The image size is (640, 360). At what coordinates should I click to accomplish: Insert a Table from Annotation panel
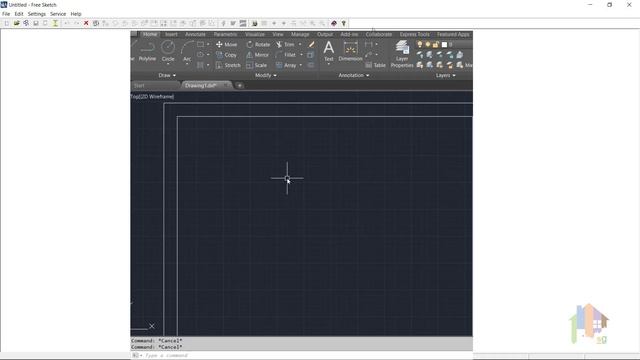(x=375, y=65)
